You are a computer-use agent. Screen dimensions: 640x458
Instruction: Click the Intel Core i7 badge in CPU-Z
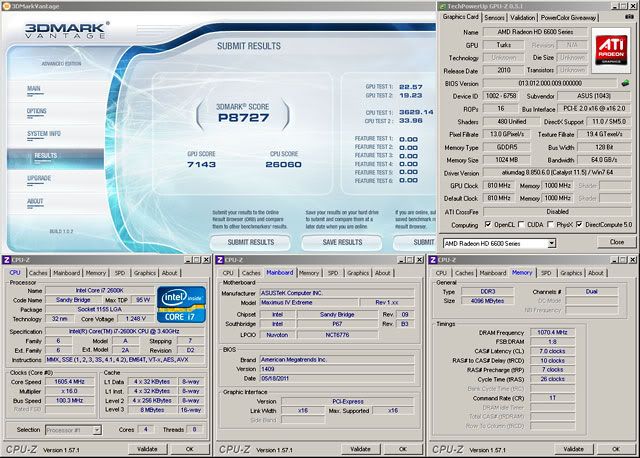(181, 305)
